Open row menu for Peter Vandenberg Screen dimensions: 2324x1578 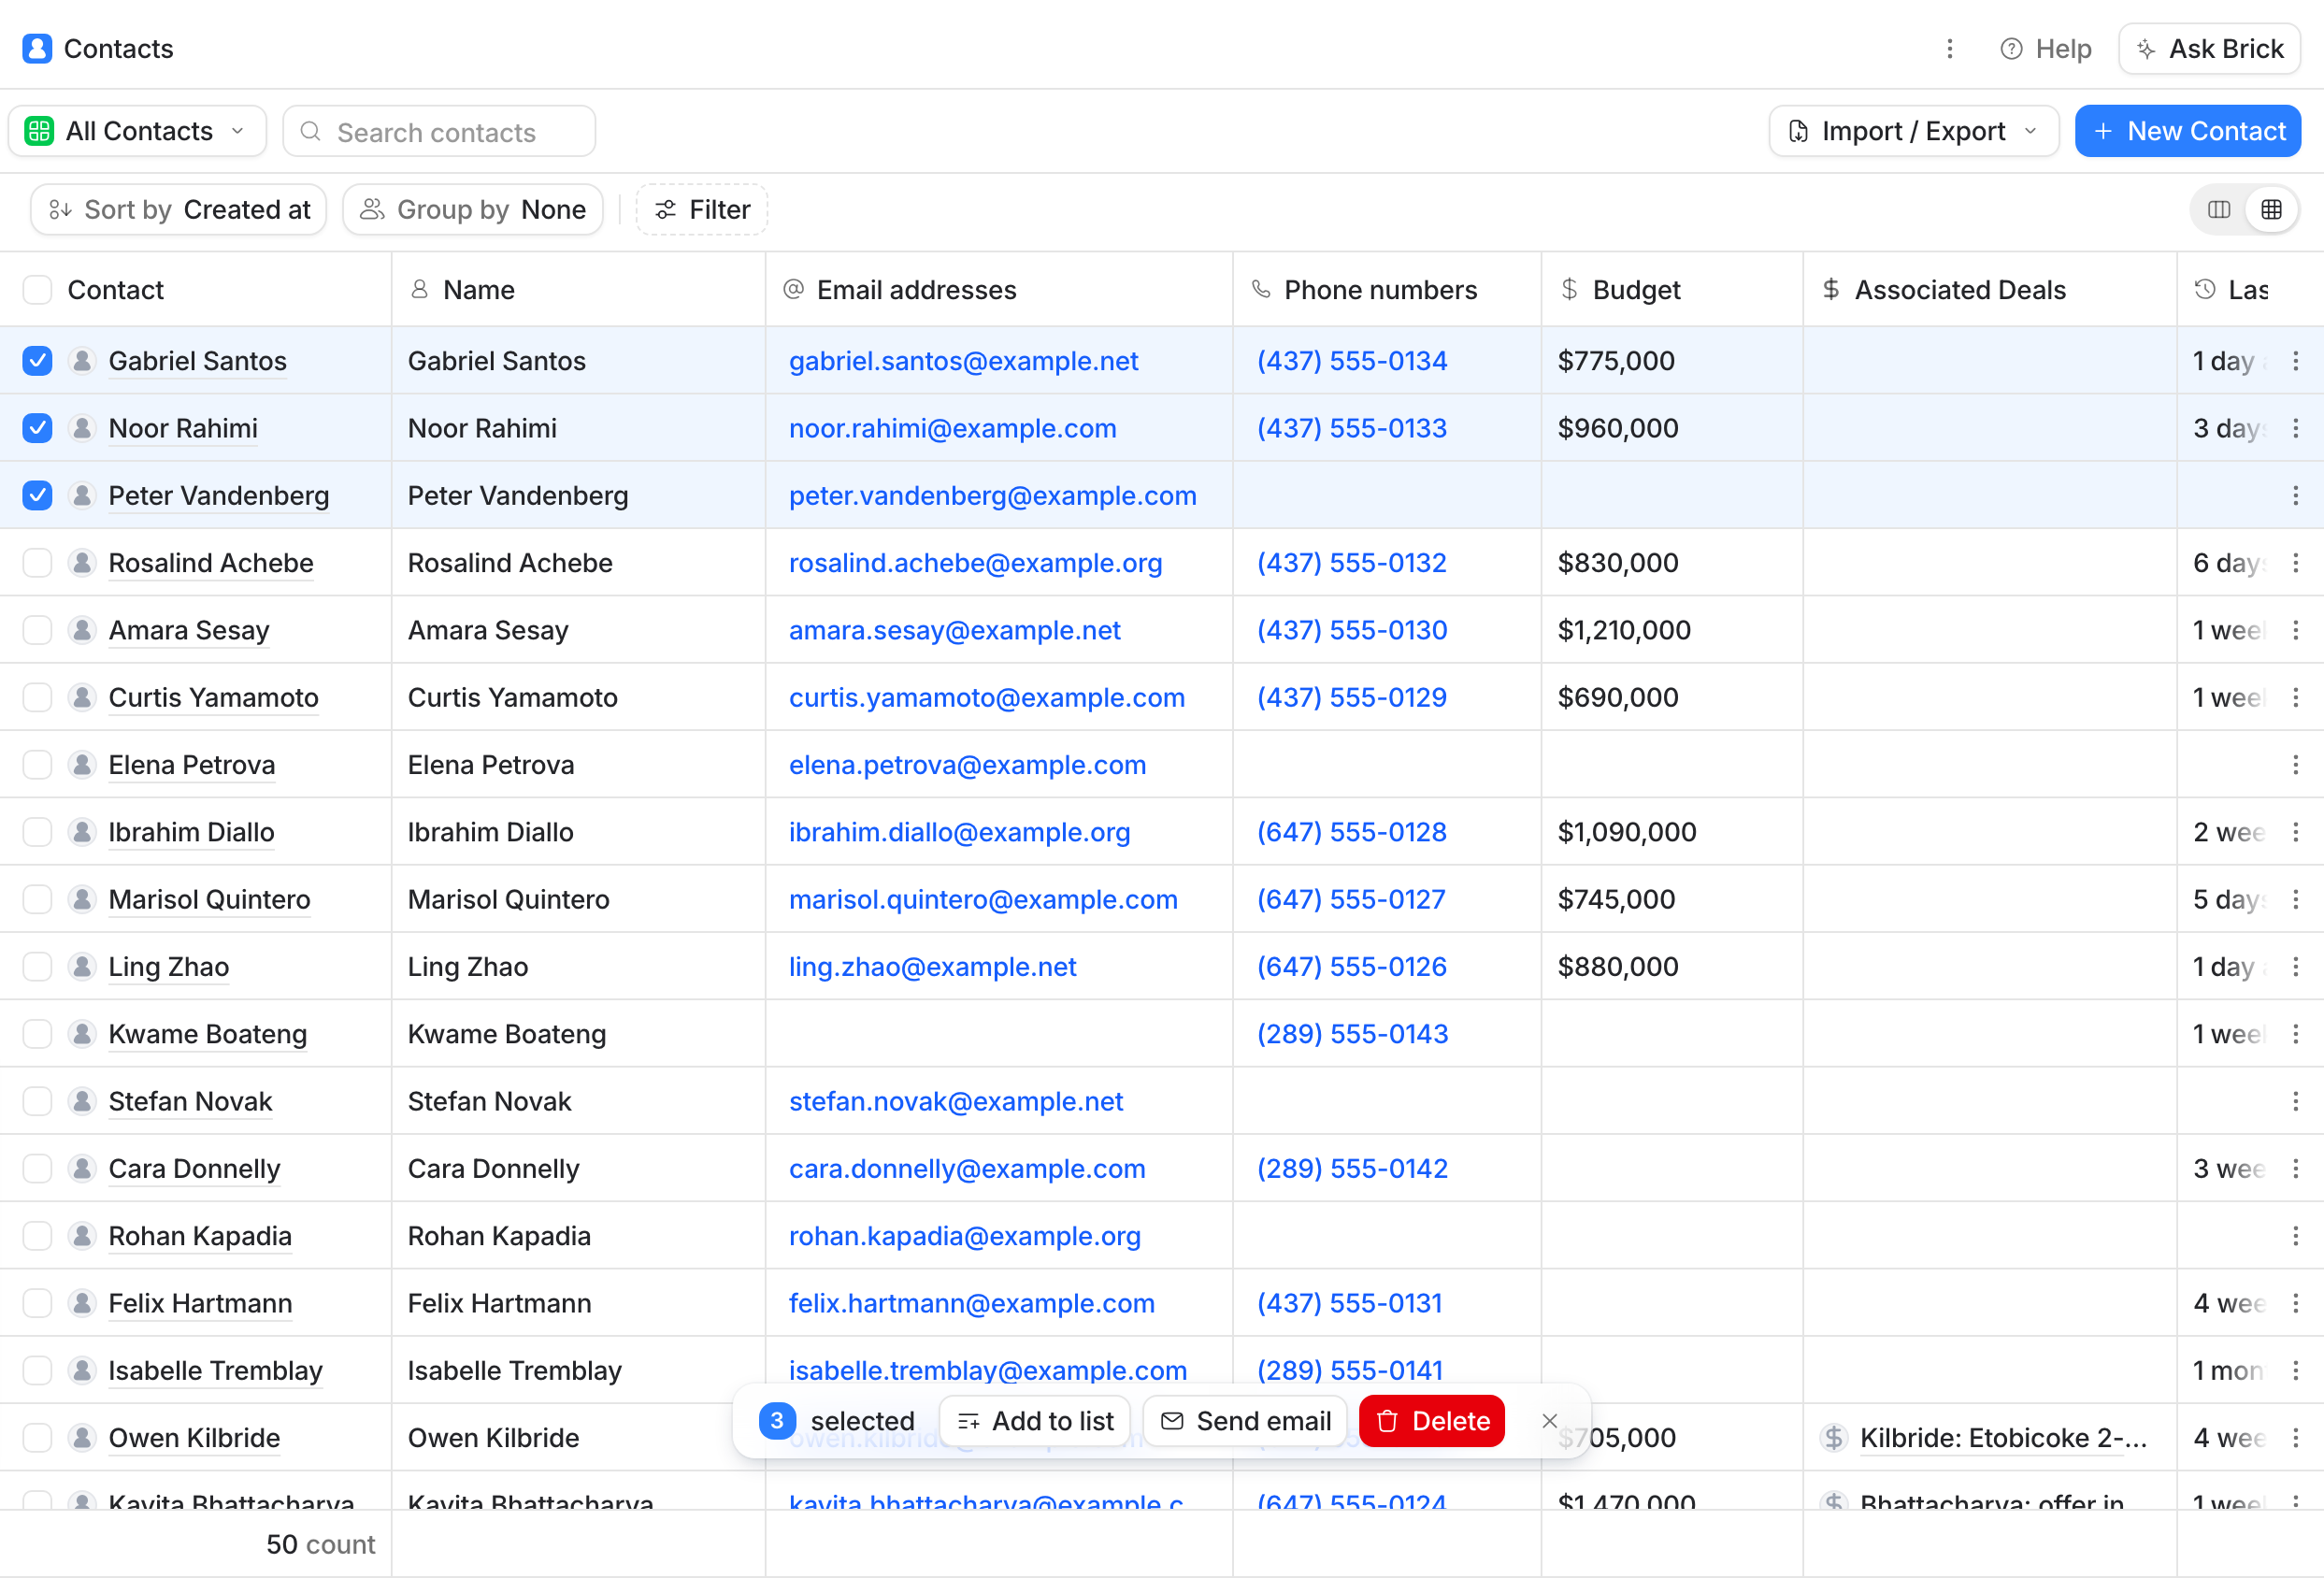[2295, 496]
